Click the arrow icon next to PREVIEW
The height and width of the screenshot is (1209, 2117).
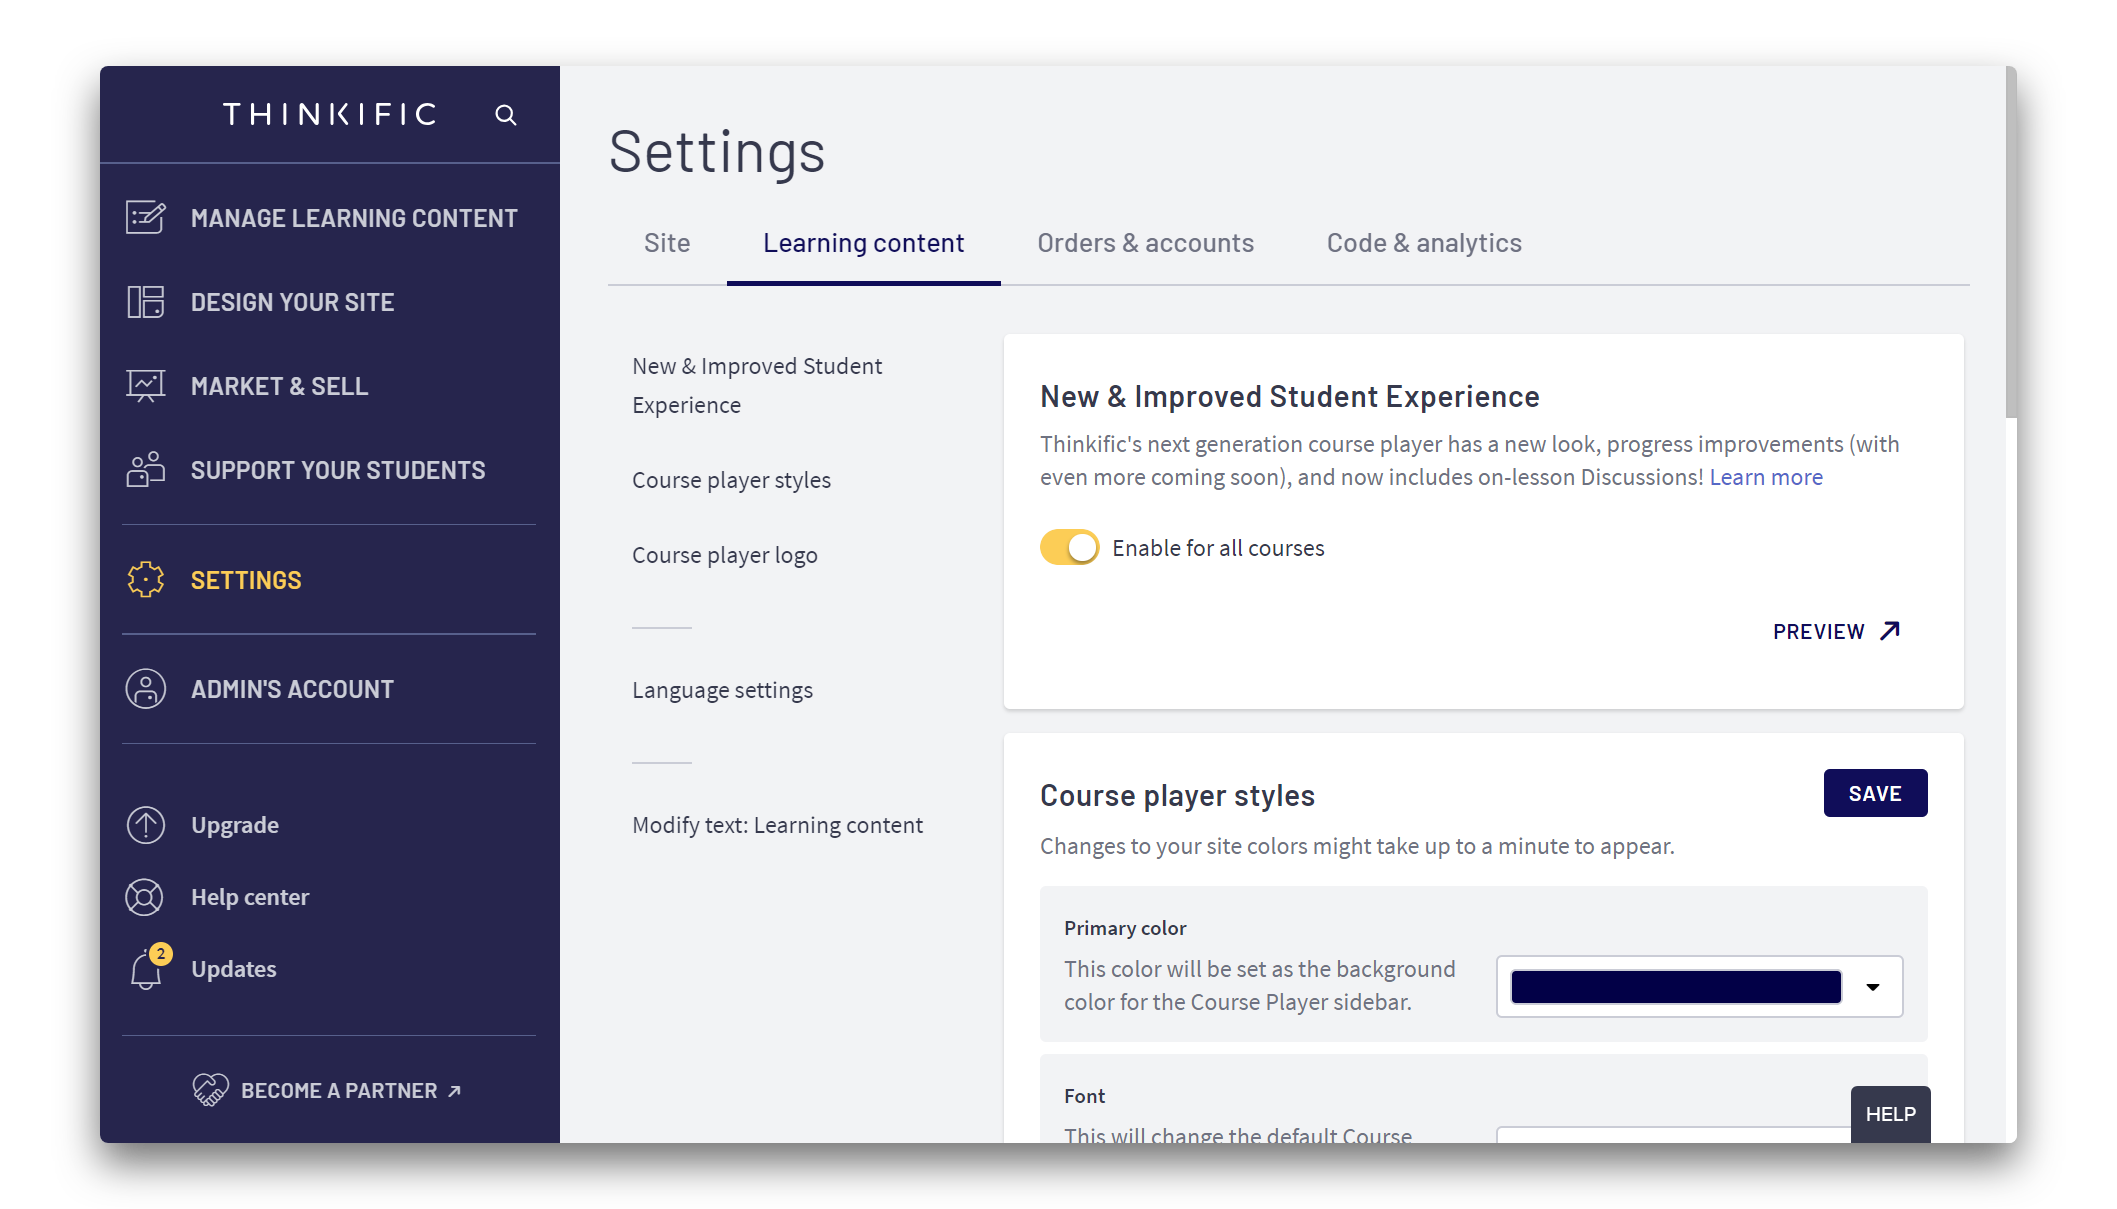(x=1890, y=631)
